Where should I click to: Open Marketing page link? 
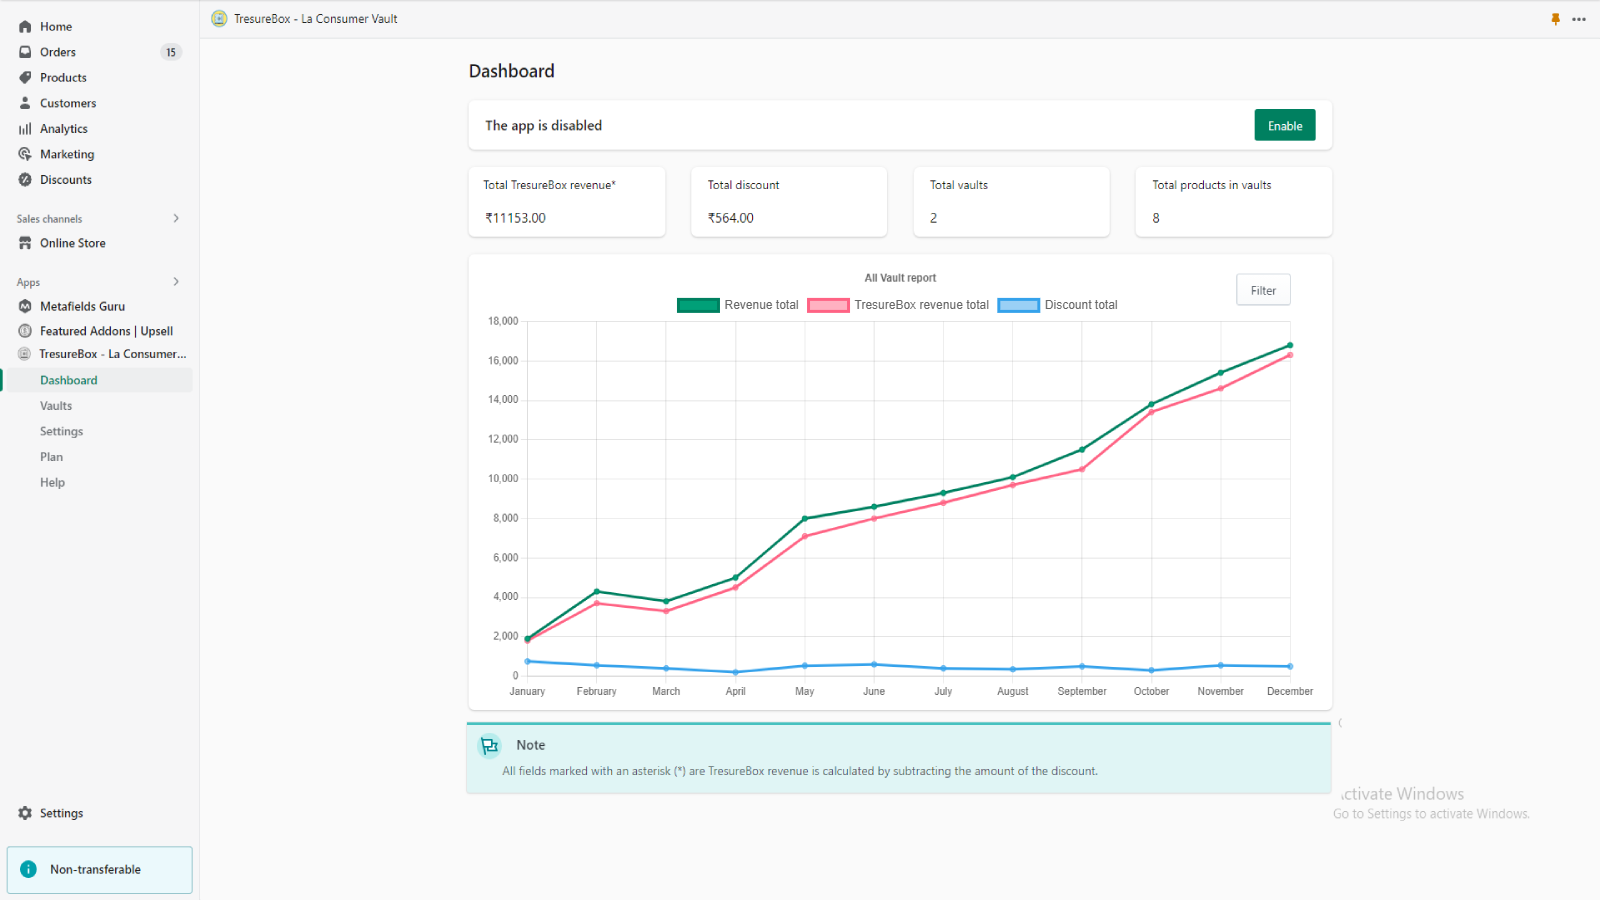pyautogui.click(x=67, y=154)
